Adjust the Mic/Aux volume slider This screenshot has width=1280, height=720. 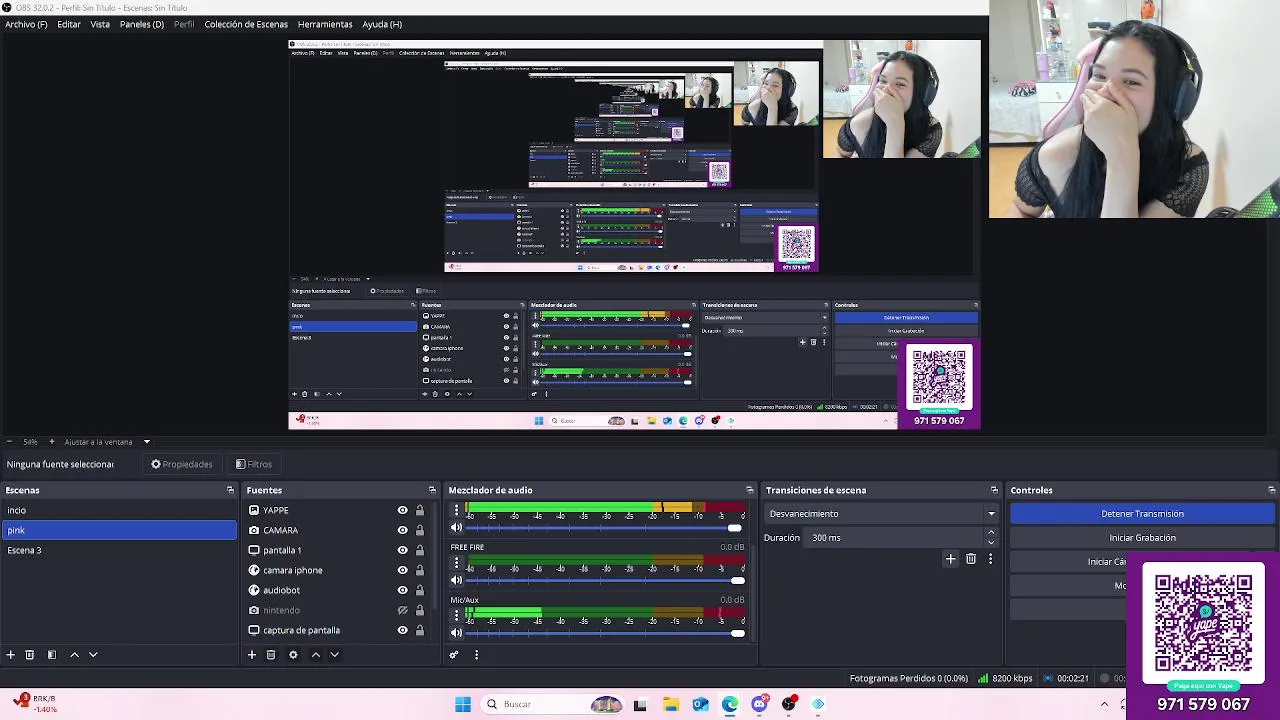[605, 632]
